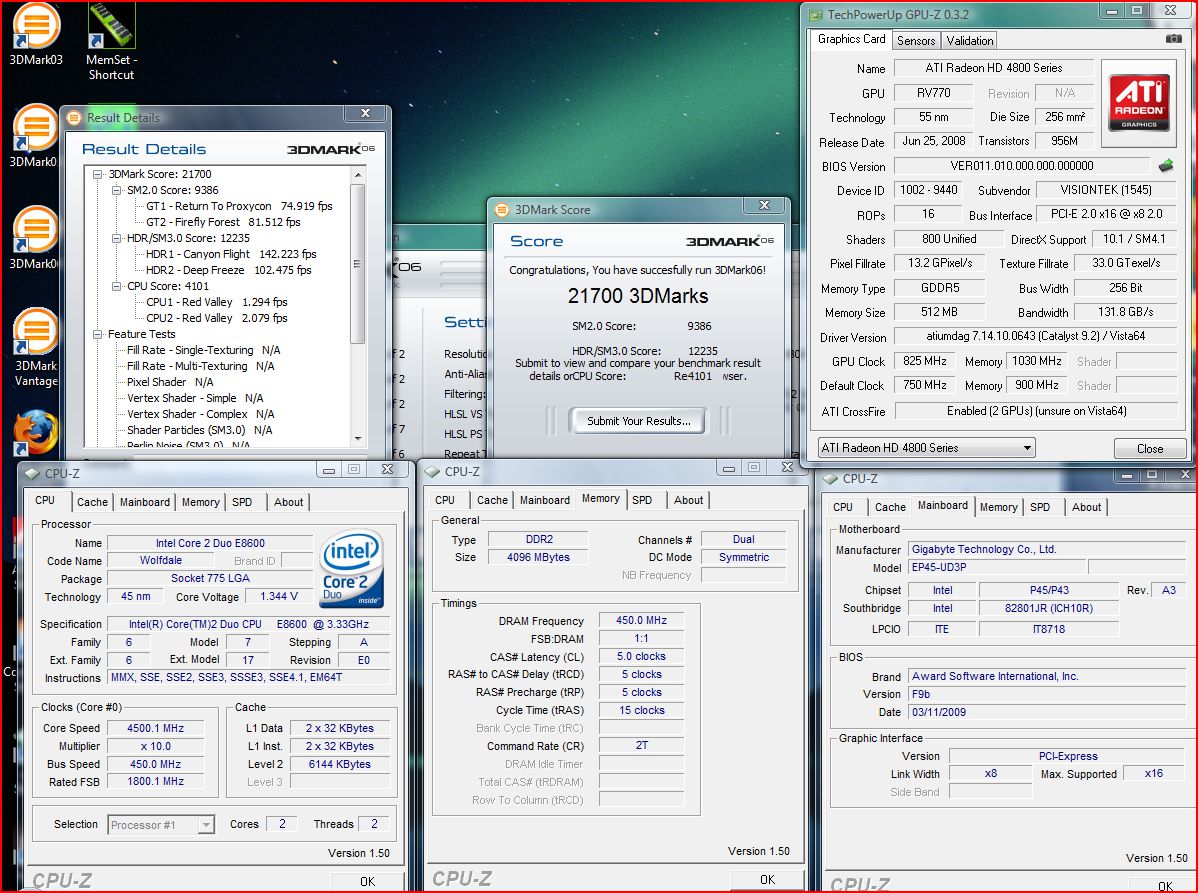
Task: Select Fill Rate - Single-Texturing row
Action: click(203, 351)
